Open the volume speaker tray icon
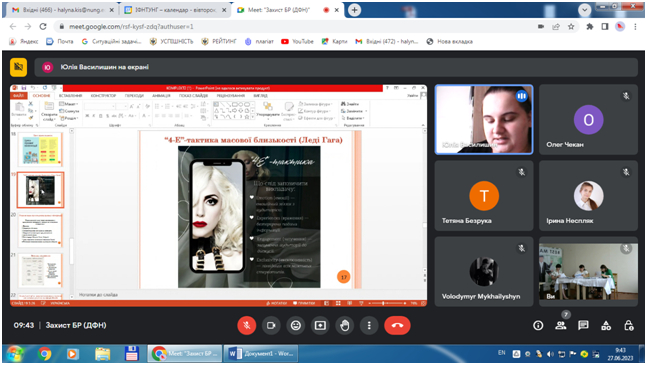The height and width of the screenshot is (365, 647). pyautogui.click(x=550, y=354)
